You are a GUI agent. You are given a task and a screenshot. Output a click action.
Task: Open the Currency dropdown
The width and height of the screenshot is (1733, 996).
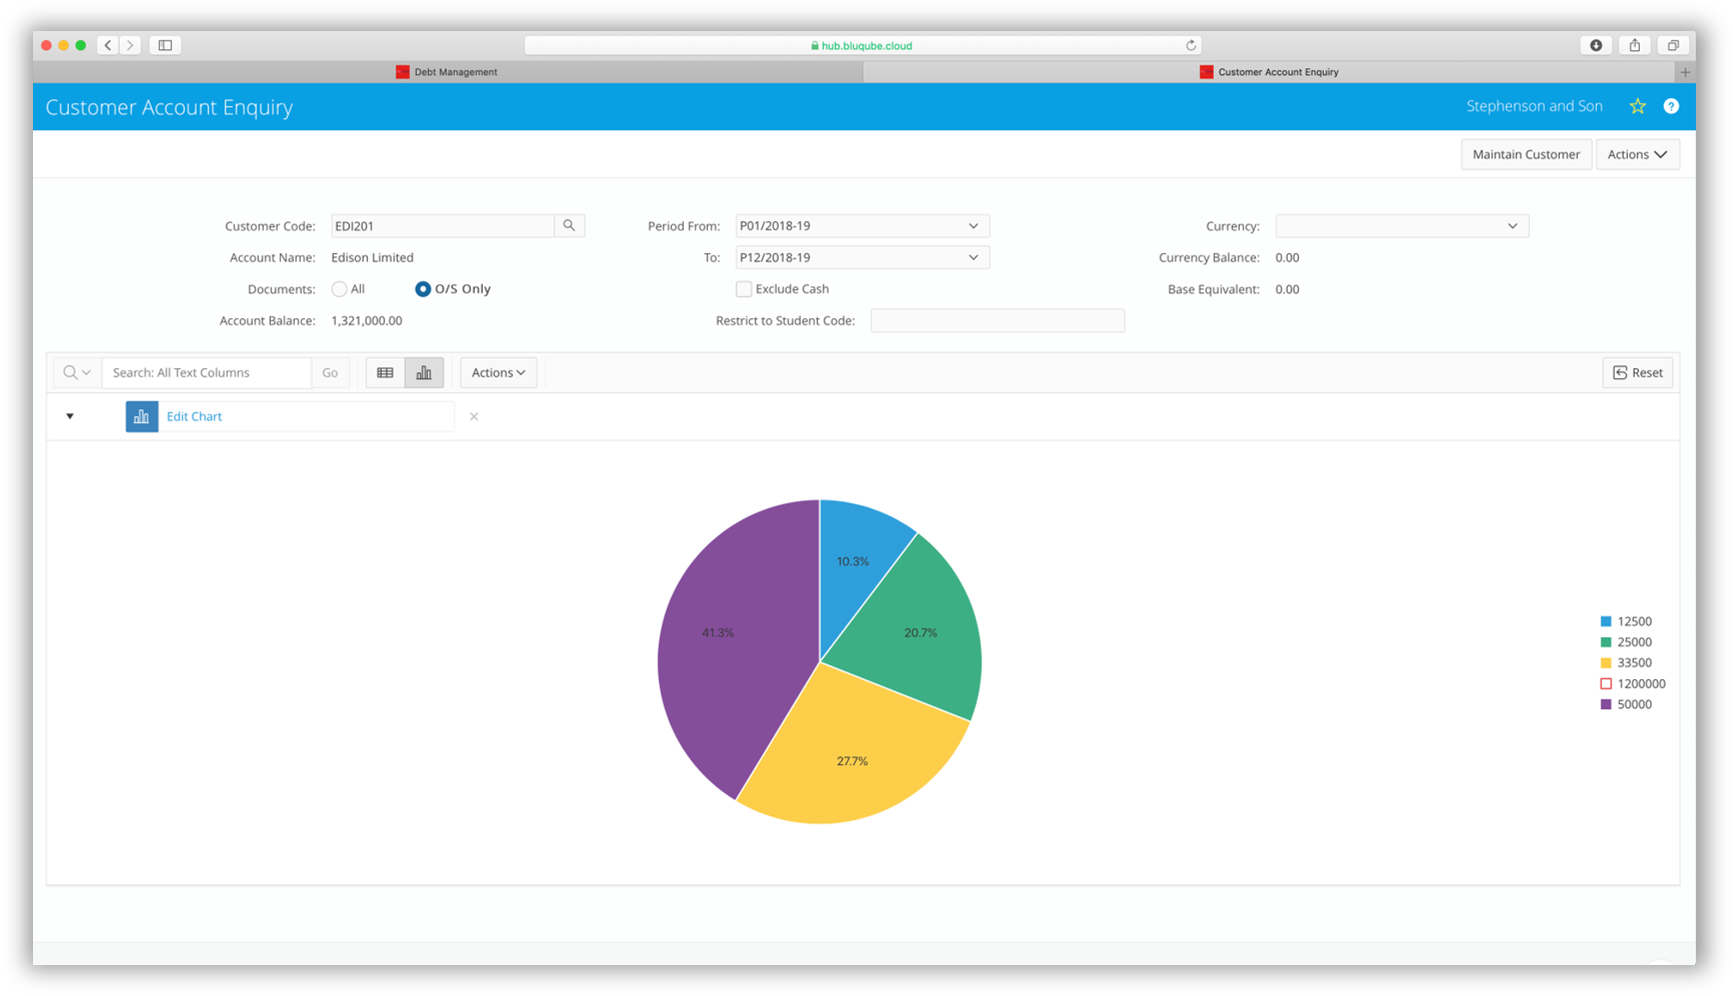pos(1402,226)
